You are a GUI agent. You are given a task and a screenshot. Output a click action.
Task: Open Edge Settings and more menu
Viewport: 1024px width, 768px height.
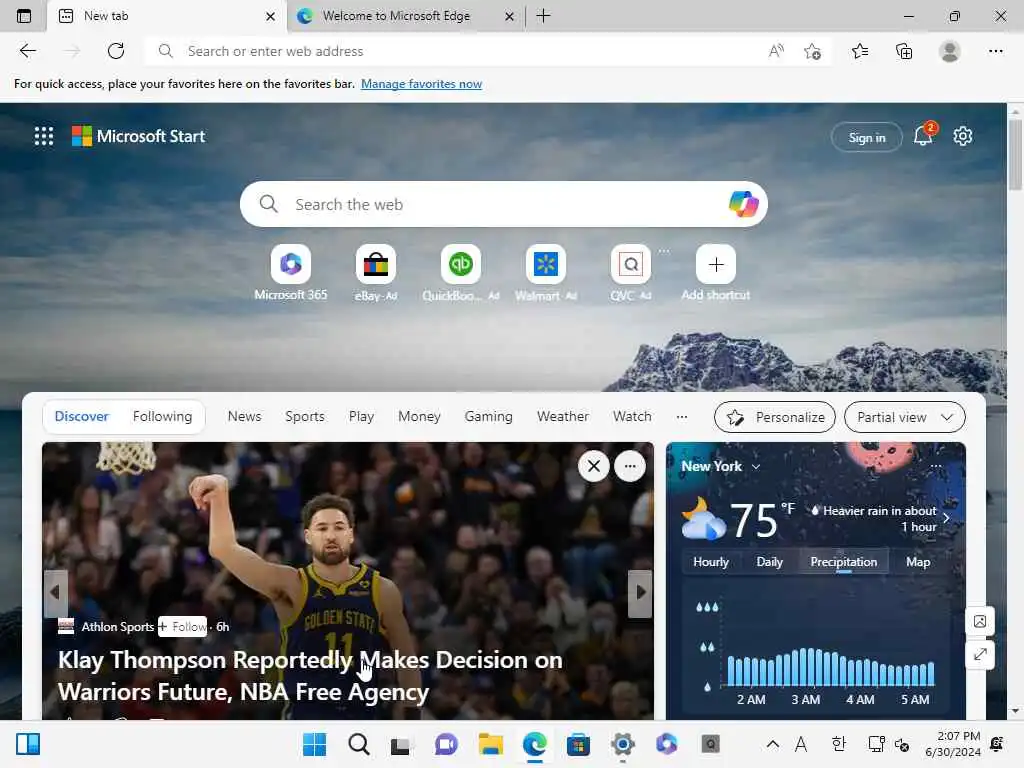(995, 51)
